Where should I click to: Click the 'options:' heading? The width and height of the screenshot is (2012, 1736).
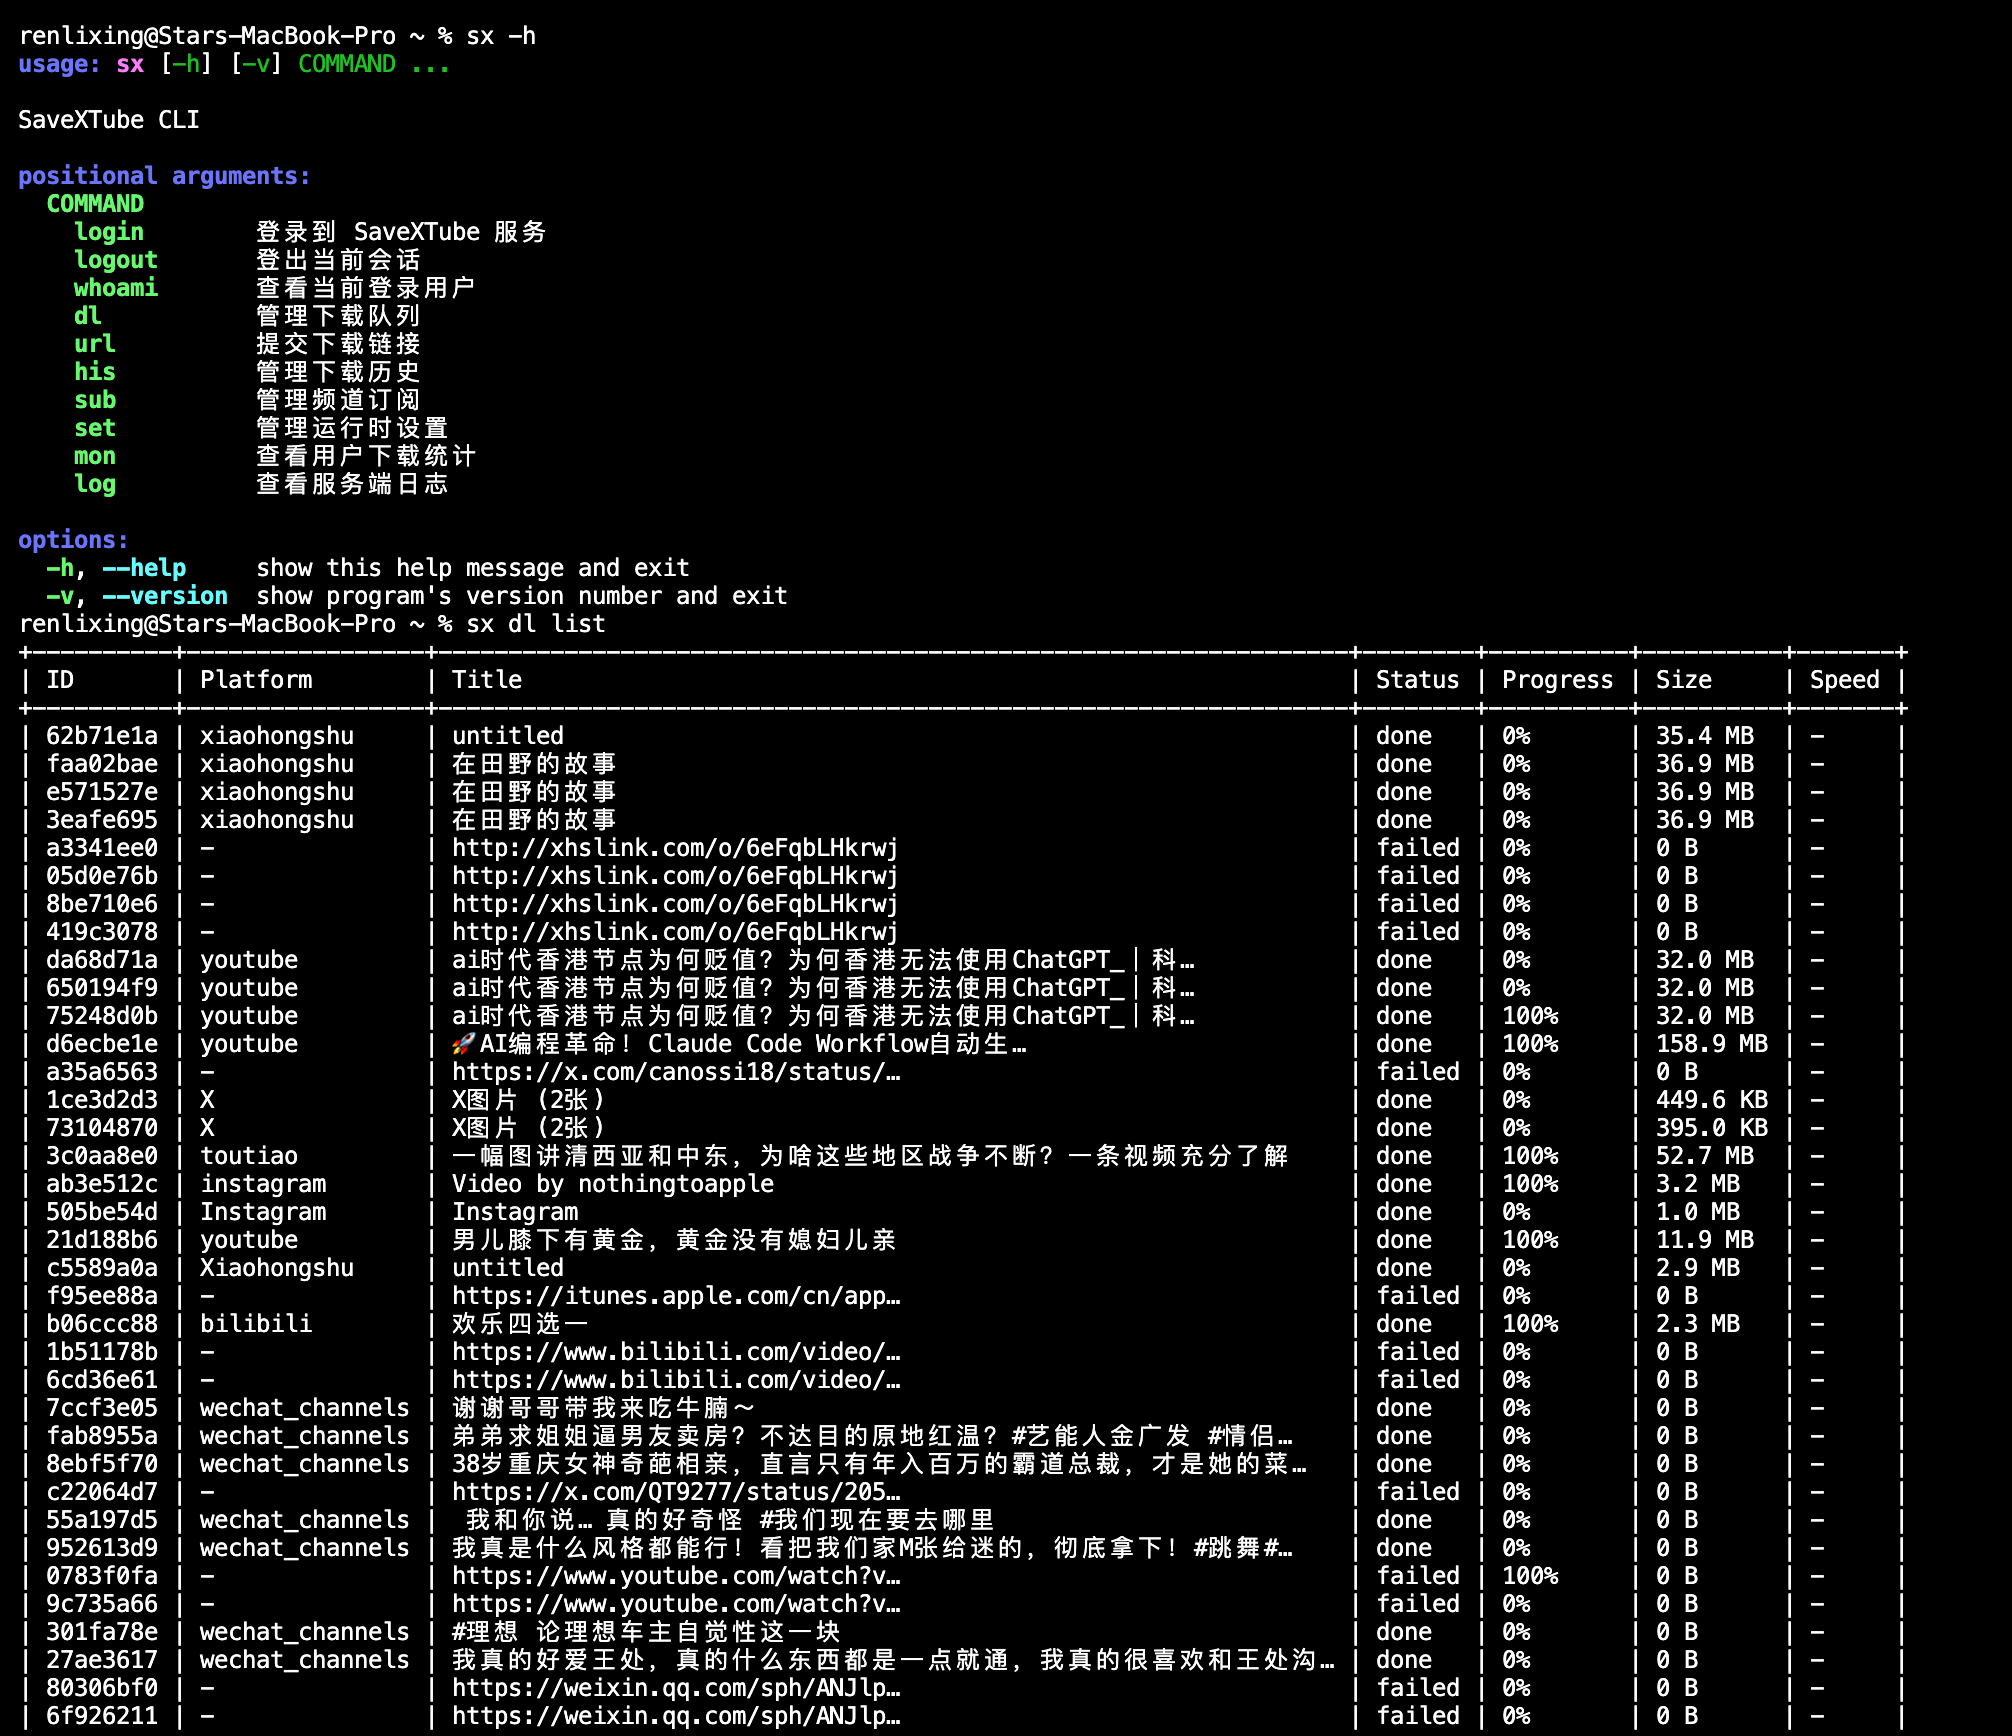coord(74,540)
